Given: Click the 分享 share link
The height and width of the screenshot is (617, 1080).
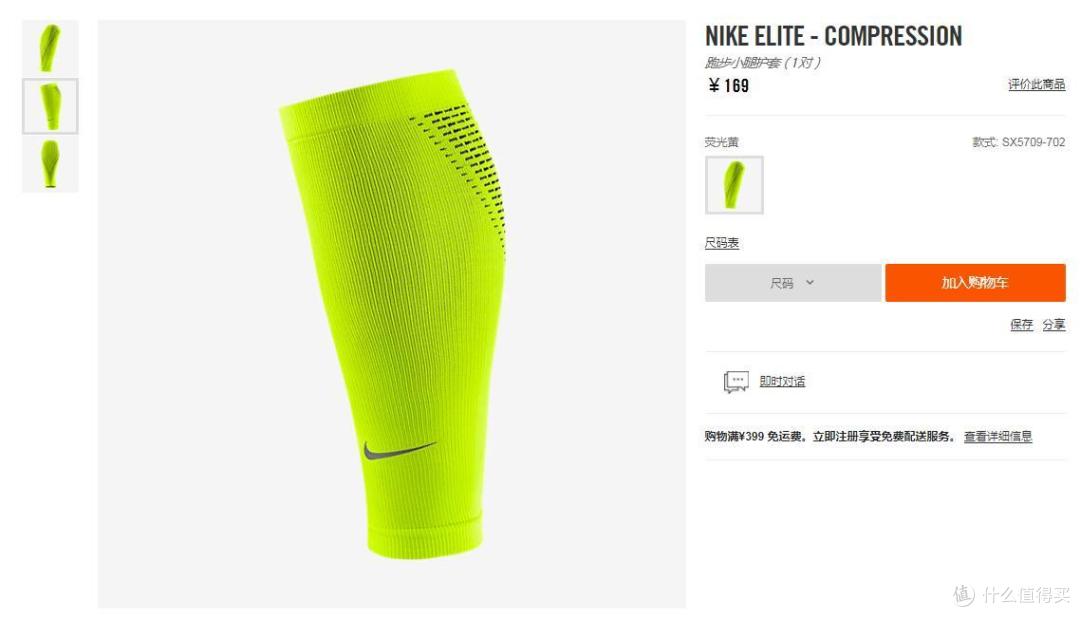Looking at the screenshot, I should pos(1054,324).
